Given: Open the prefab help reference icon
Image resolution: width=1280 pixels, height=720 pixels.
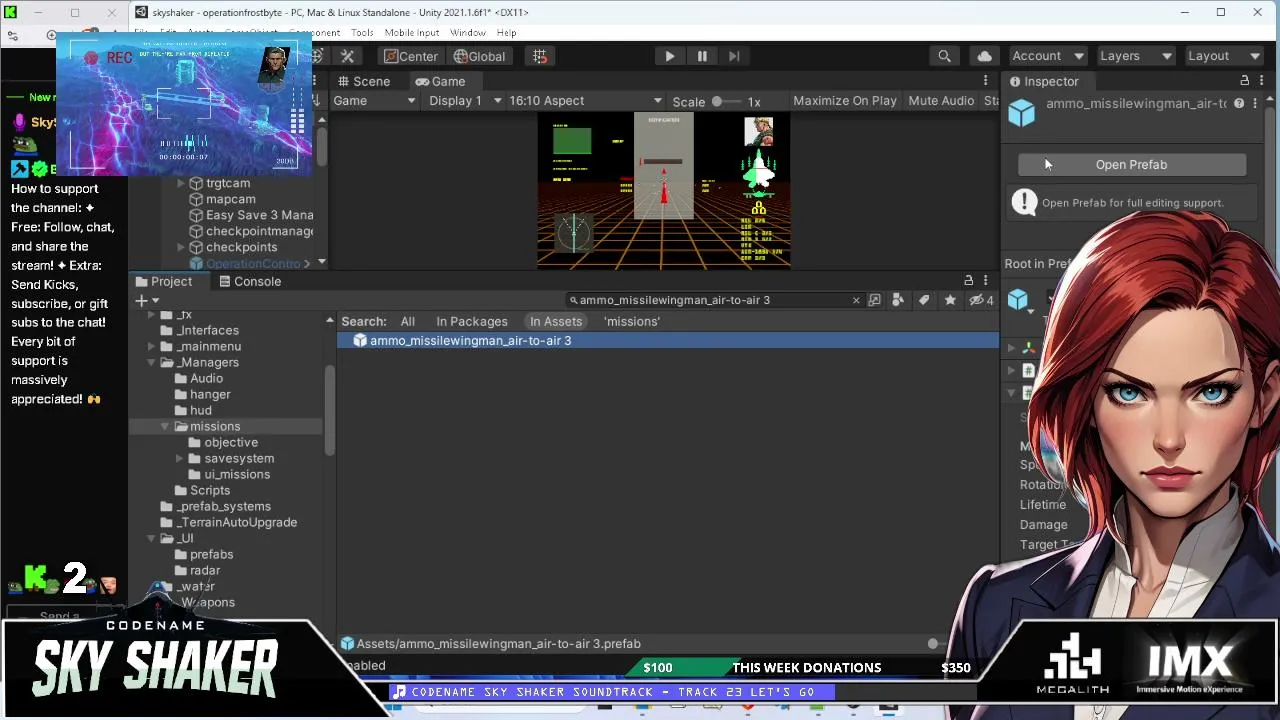Looking at the screenshot, I should click(1239, 103).
